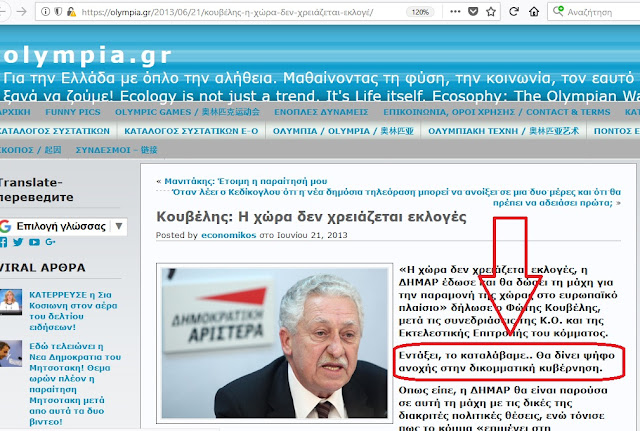Image resolution: width=640 pixels, height=431 pixels.
Task: Open next post about Κεδίκογλου δημόσια τηλεόραση
Action: pos(396,197)
